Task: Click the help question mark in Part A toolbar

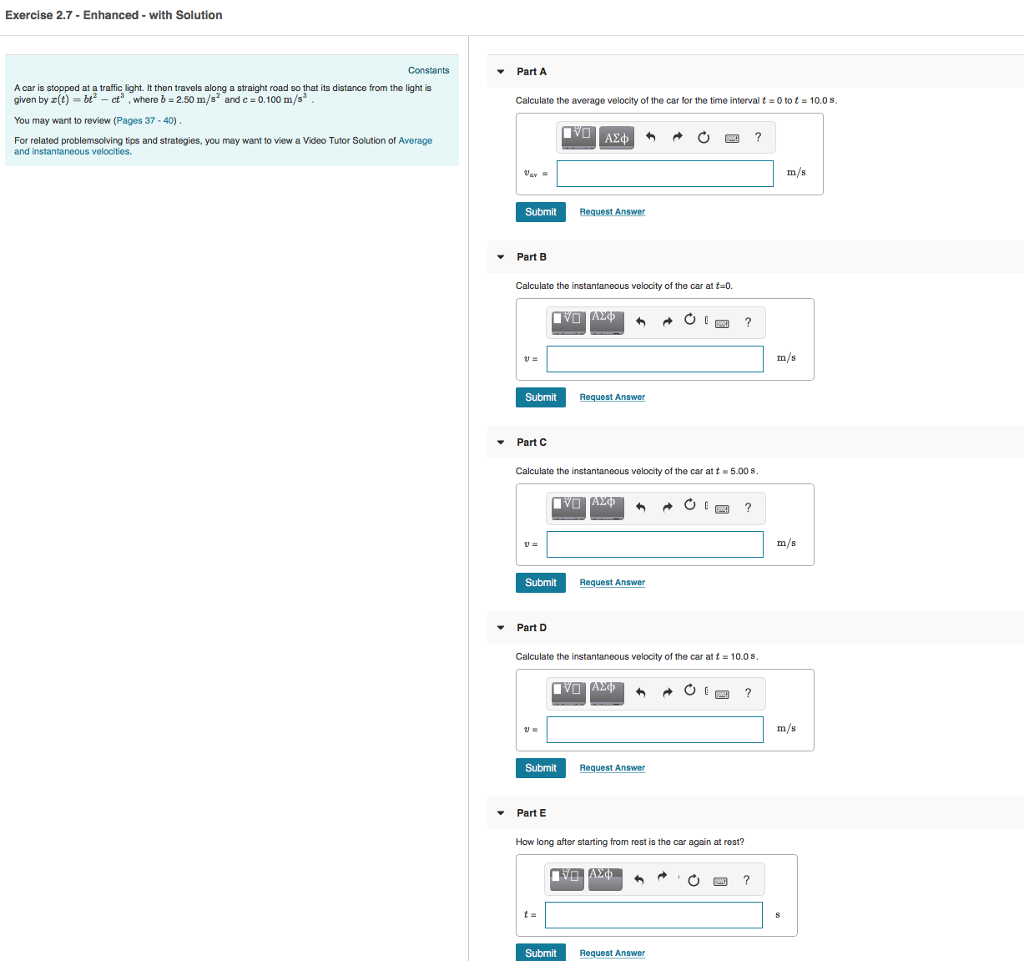Action: (755, 138)
